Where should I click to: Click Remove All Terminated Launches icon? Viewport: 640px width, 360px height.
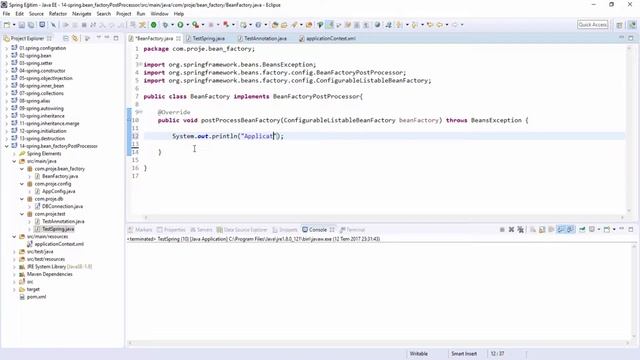(x=520, y=229)
